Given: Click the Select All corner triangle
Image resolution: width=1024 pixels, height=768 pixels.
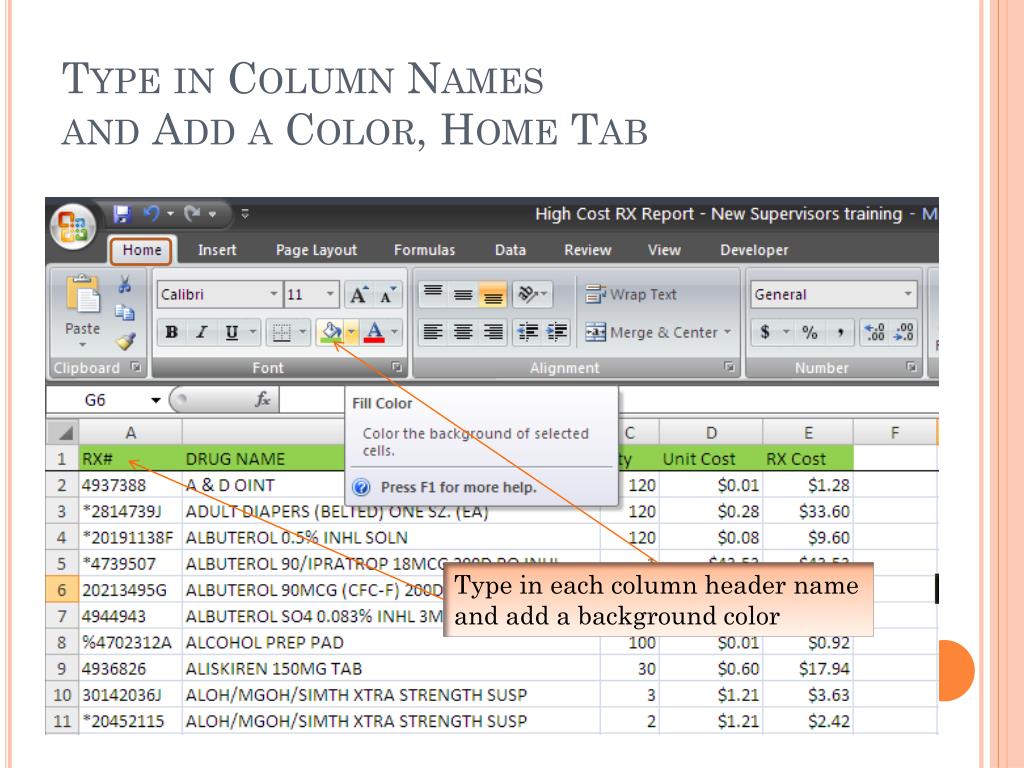Looking at the screenshot, I should [63, 432].
